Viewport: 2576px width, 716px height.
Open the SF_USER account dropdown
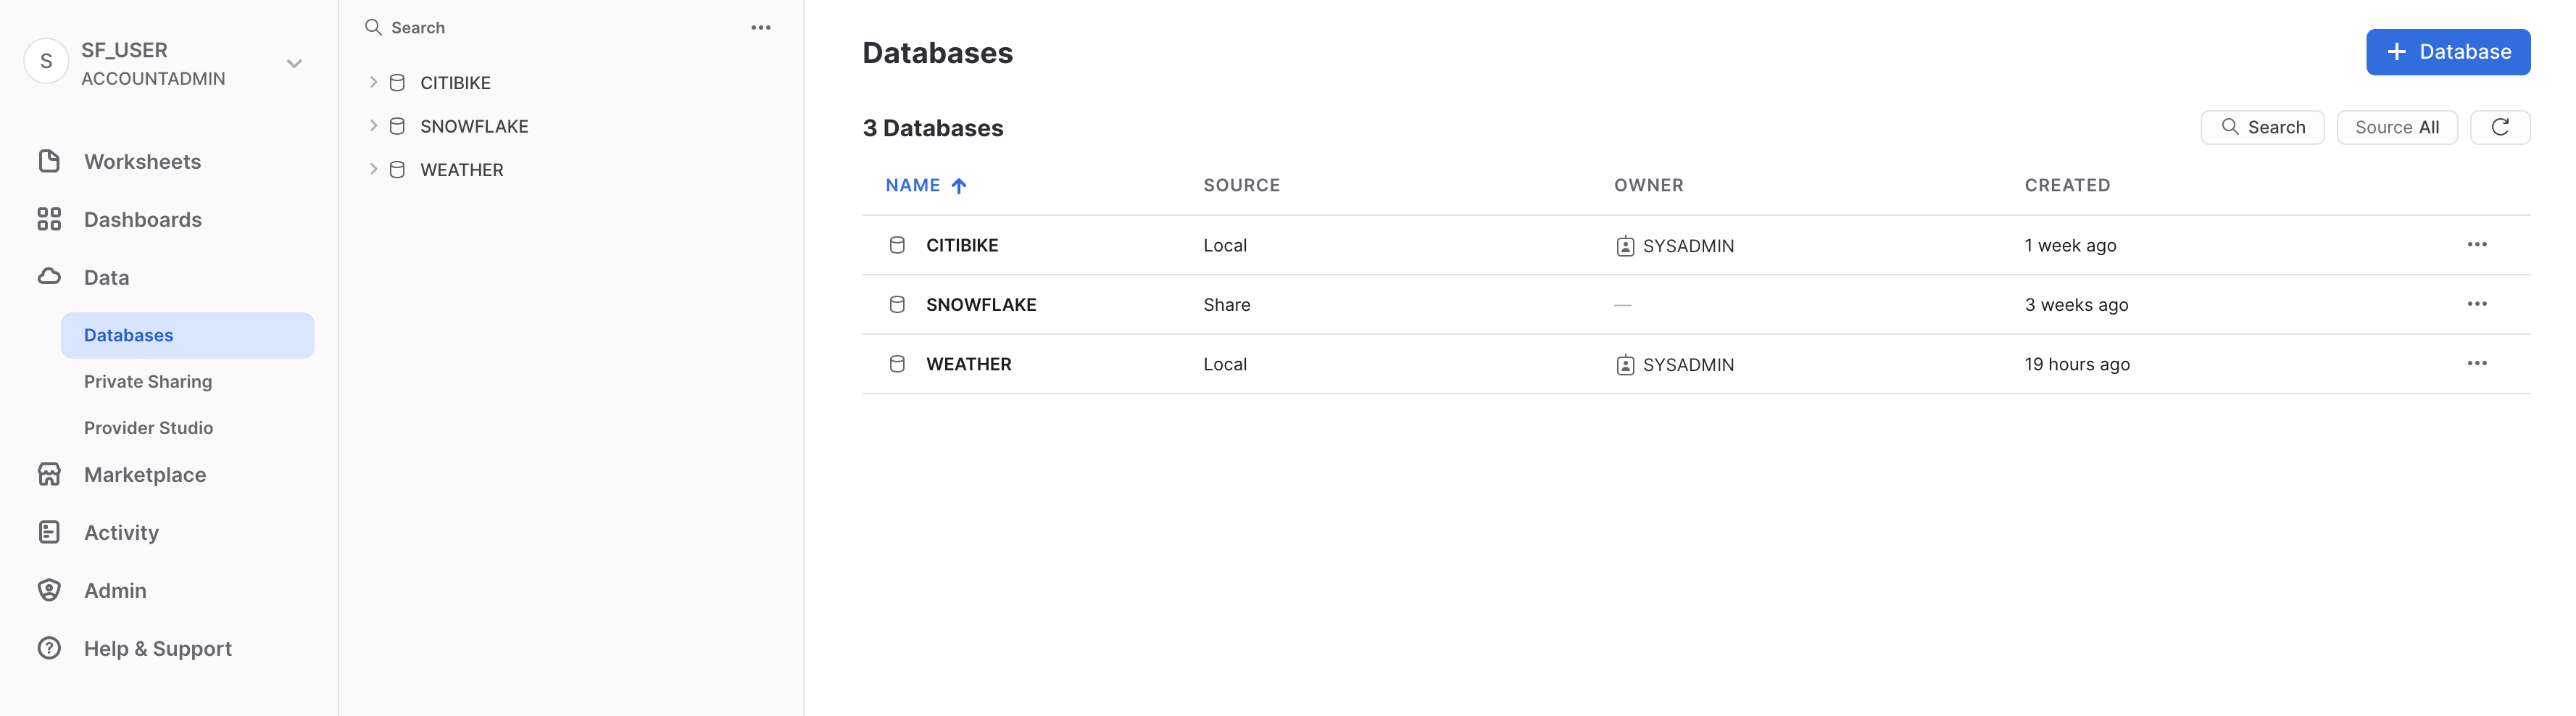coord(294,63)
